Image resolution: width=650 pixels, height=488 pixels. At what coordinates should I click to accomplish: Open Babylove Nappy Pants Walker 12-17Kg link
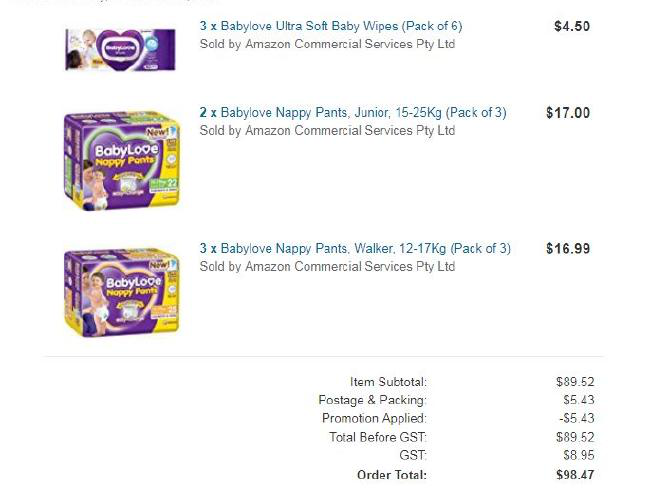355,248
